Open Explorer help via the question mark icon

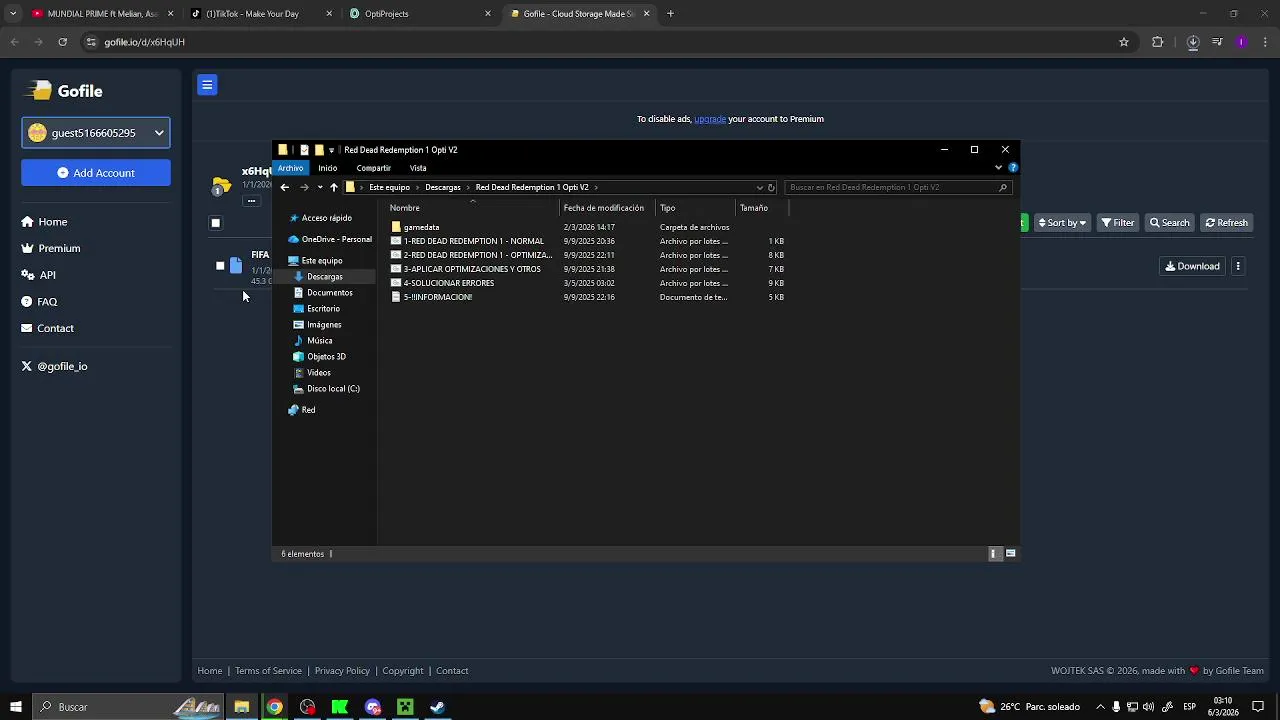coord(1012,168)
